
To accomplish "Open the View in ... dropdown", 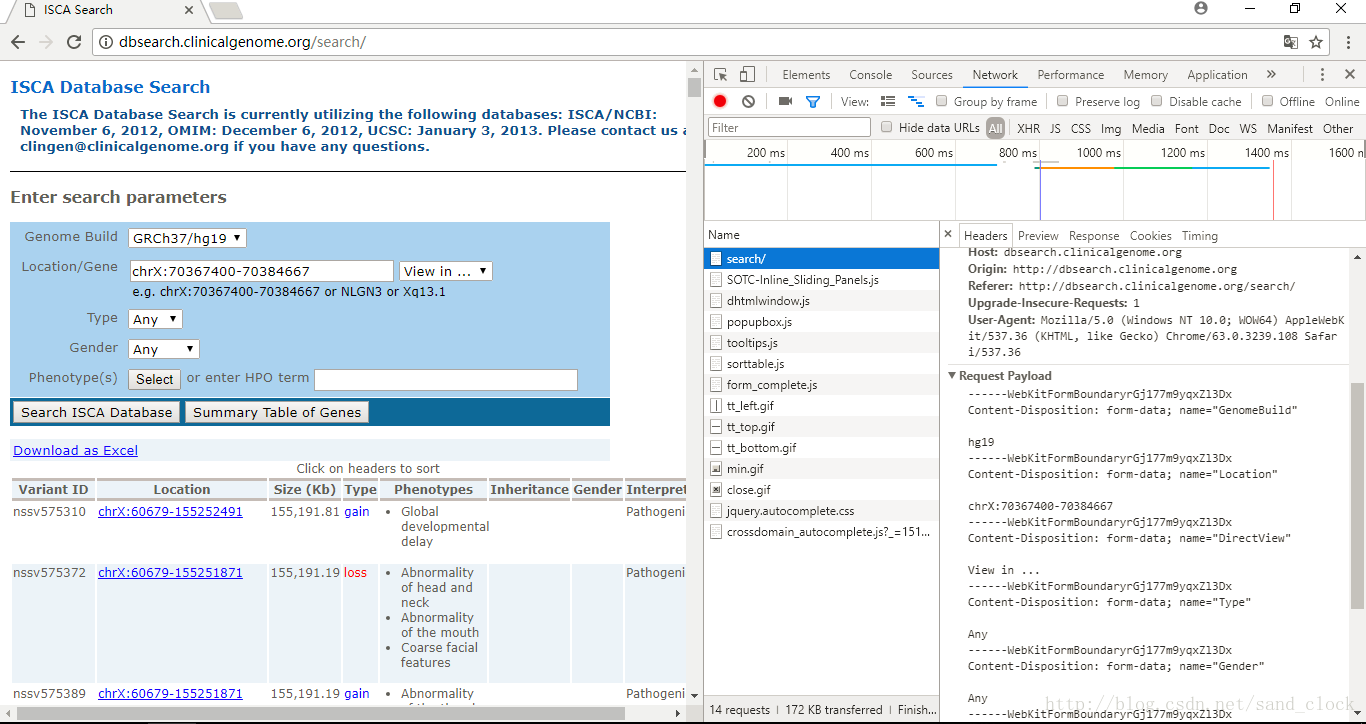I will pos(445,271).
